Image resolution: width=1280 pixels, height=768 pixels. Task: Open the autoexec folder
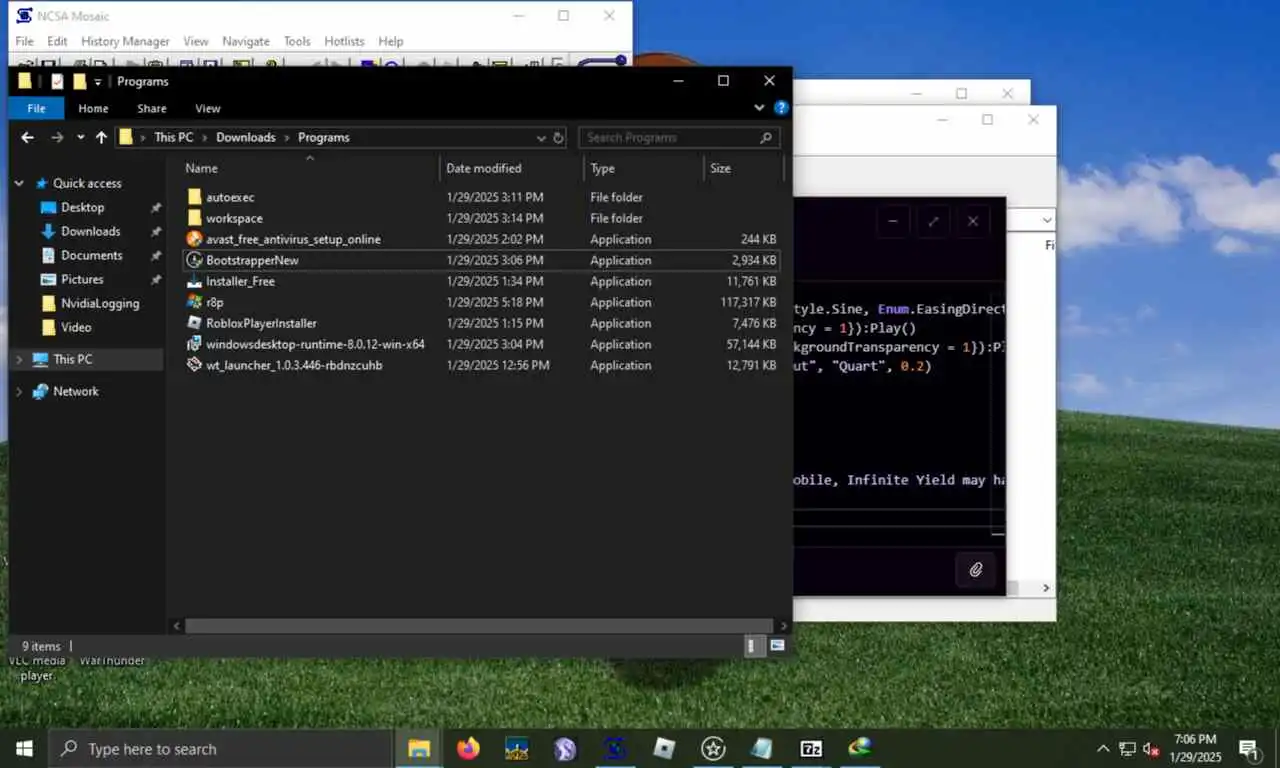tap(230, 197)
